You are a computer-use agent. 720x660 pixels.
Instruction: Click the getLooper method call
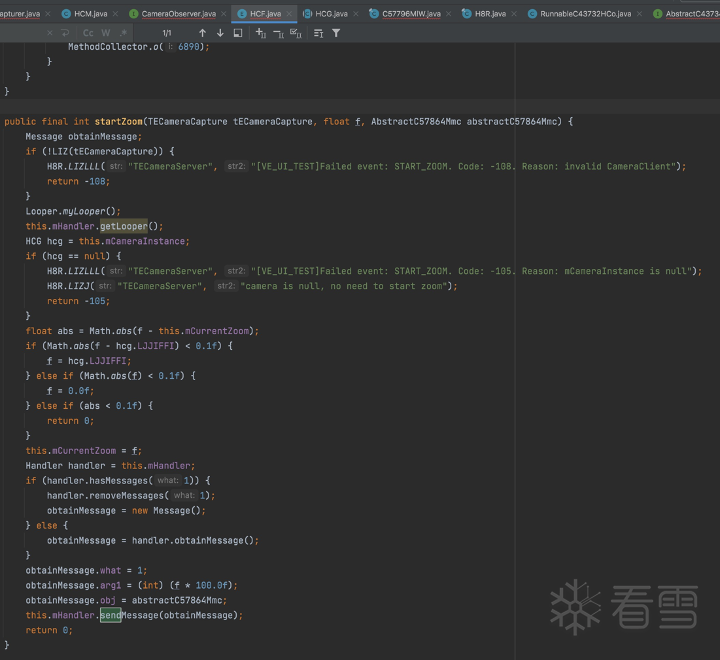[x=123, y=226]
